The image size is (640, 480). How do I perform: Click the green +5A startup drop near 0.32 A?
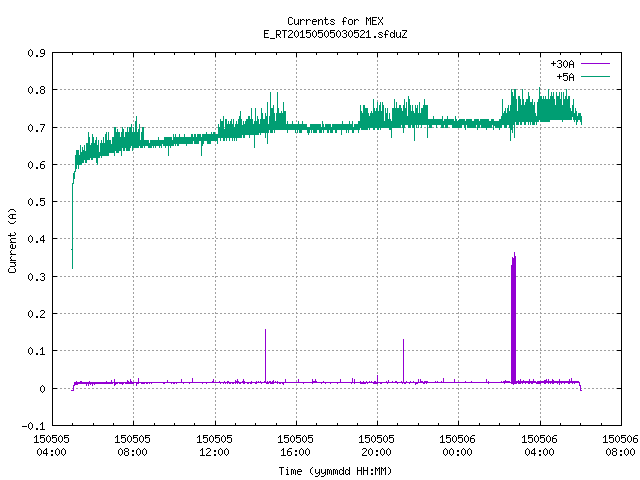tap(73, 227)
